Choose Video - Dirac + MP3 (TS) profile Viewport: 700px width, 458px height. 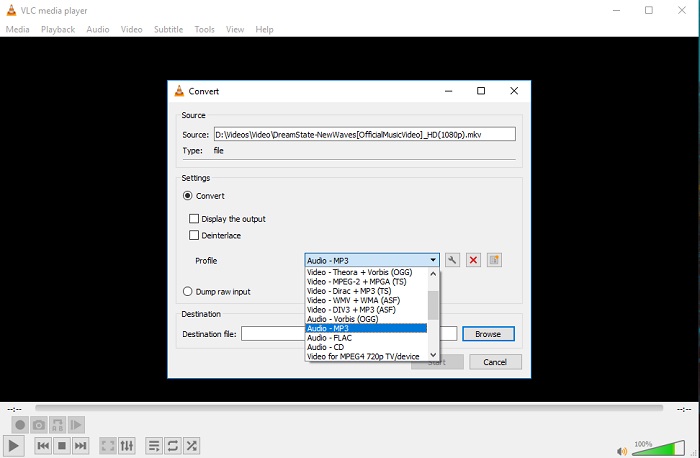(366, 291)
